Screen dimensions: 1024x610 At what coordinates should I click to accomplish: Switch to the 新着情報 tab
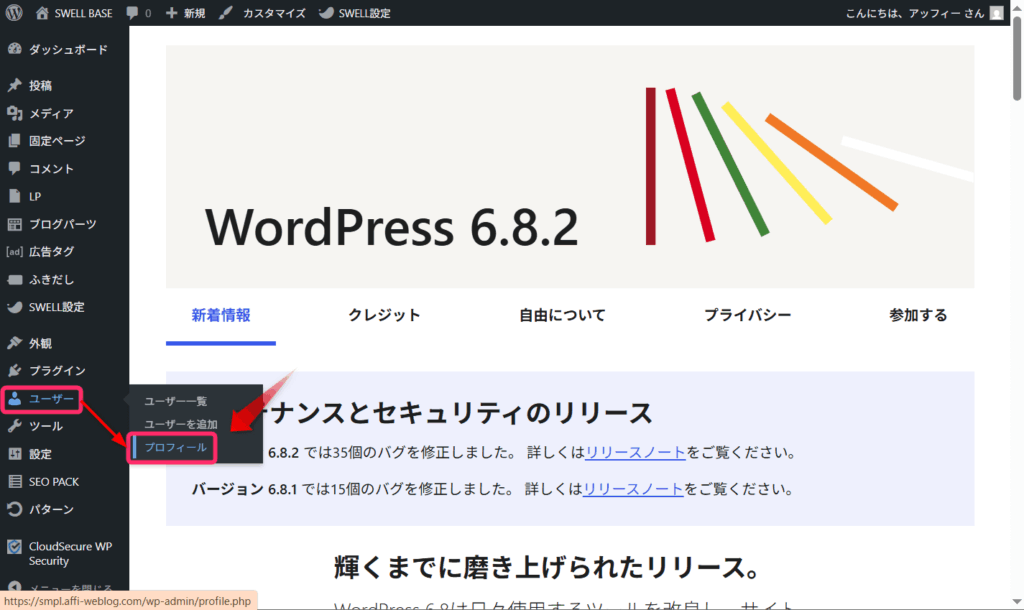(x=221, y=315)
